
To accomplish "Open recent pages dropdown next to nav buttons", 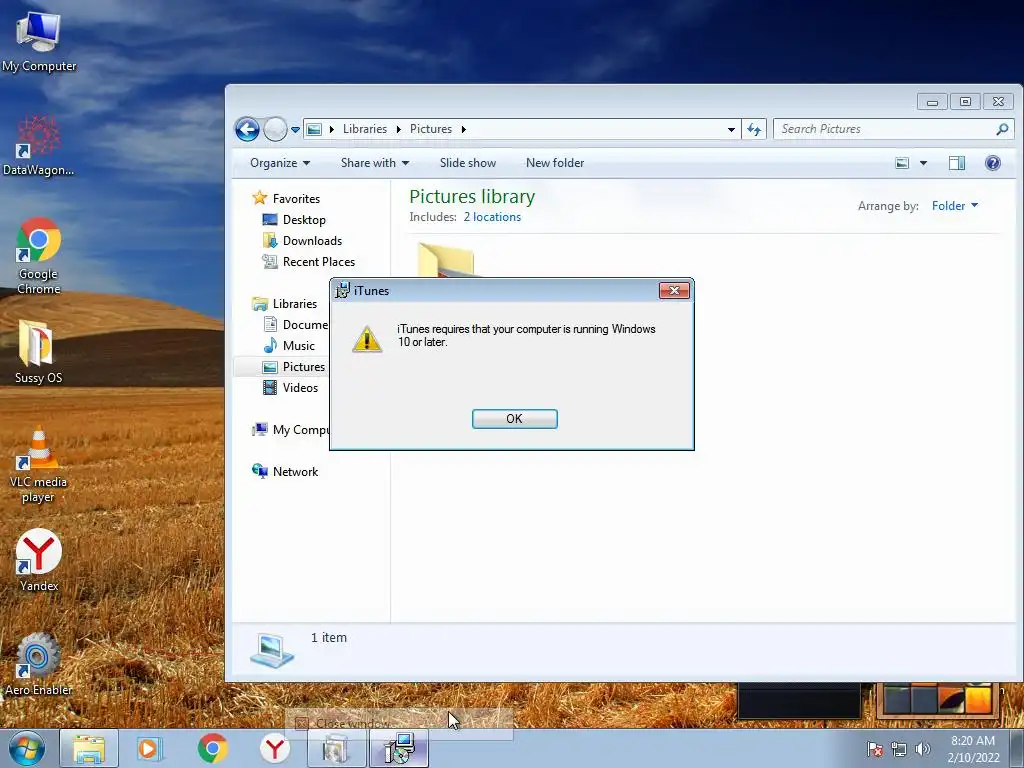I will (295, 129).
